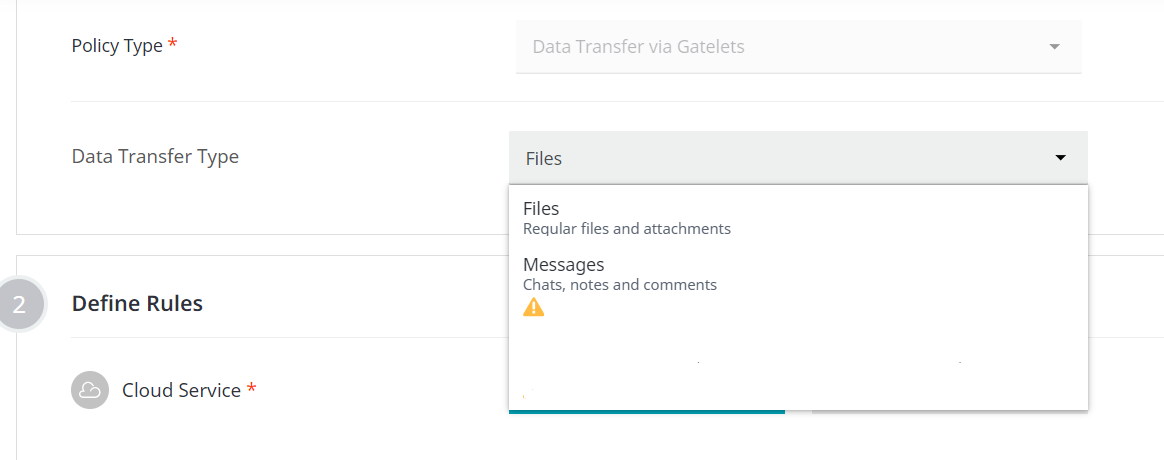Click the teal bar below the dropdown list

(646, 411)
